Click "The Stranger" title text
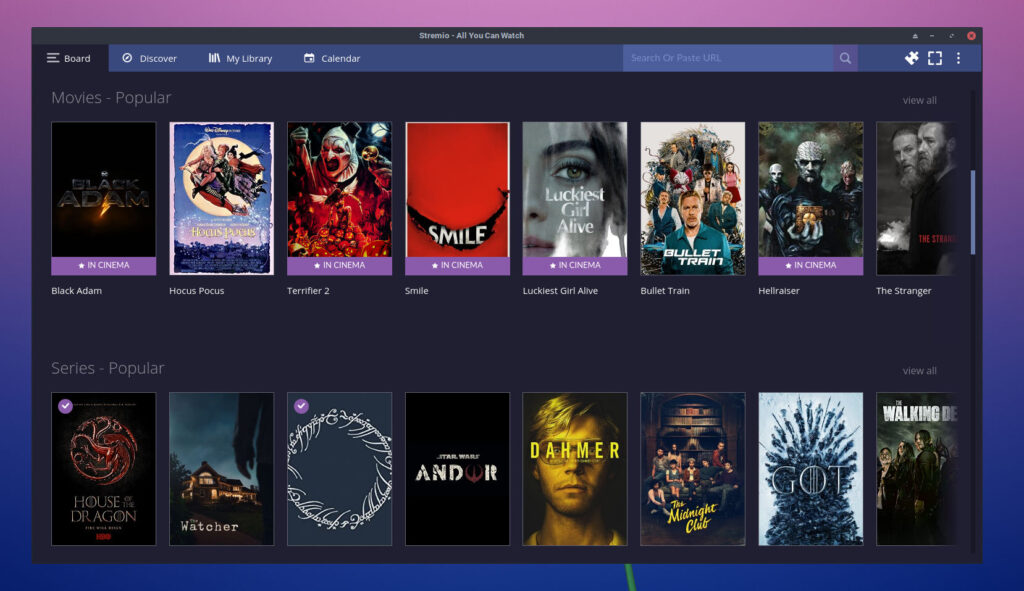The image size is (1024, 591). [x=904, y=291]
